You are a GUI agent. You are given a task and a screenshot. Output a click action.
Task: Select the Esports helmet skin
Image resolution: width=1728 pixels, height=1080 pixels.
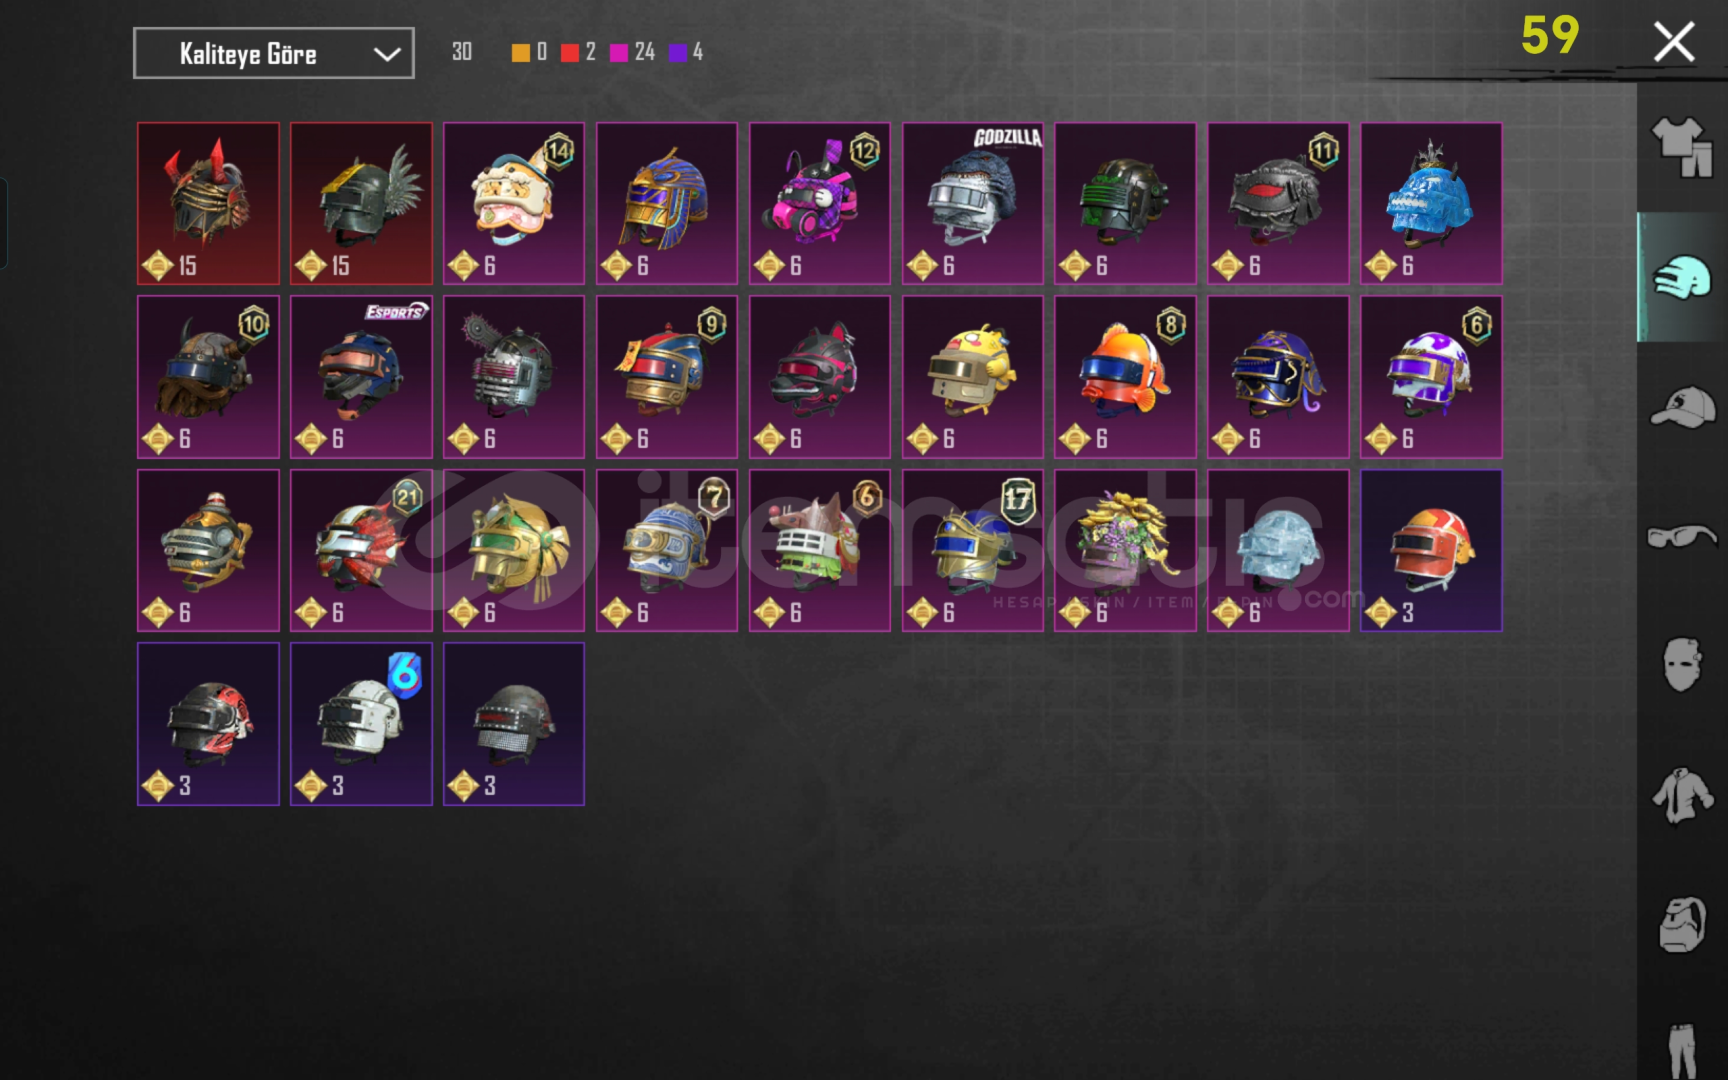click(361, 377)
